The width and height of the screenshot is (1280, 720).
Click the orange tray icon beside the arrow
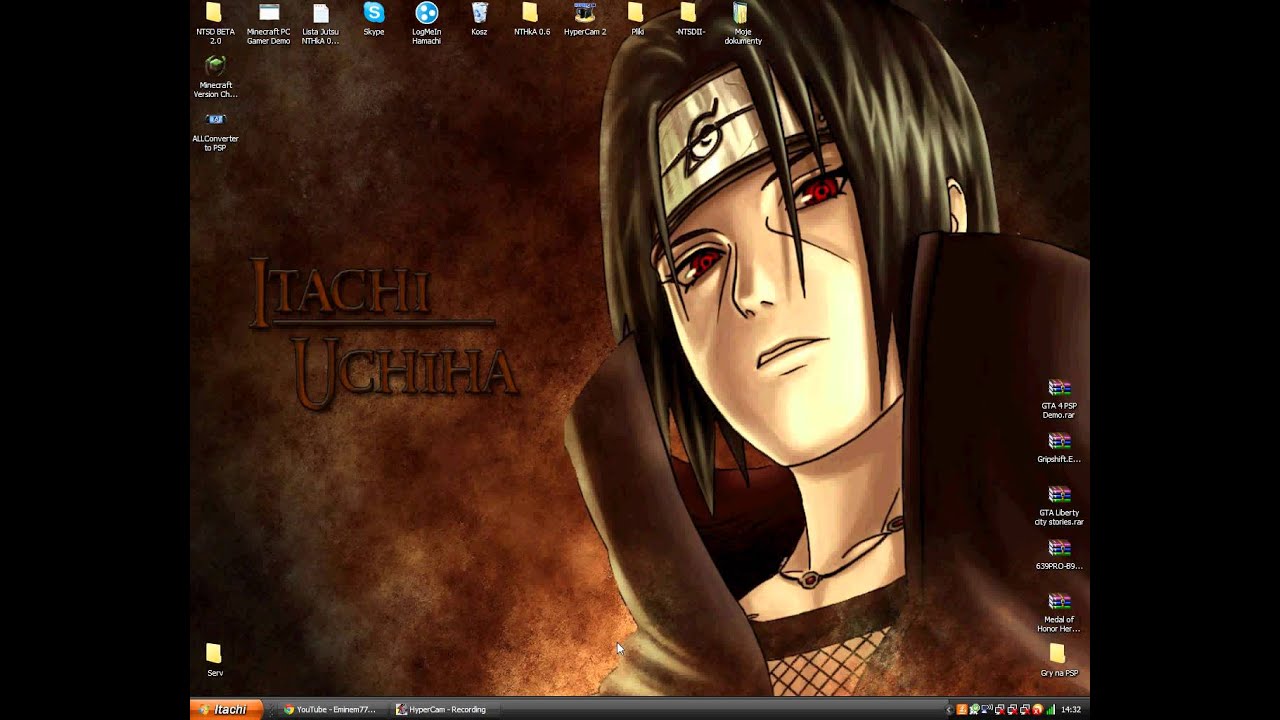pyautogui.click(x=962, y=710)
